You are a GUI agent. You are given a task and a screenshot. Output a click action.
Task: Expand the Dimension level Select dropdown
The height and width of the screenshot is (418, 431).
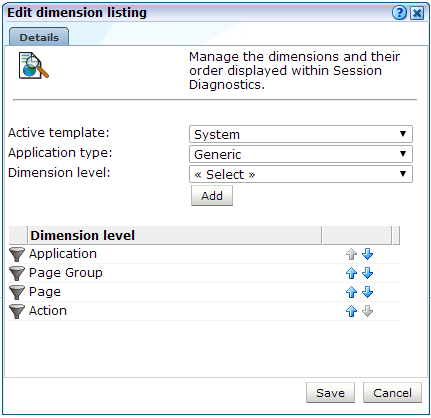point(301,174)
